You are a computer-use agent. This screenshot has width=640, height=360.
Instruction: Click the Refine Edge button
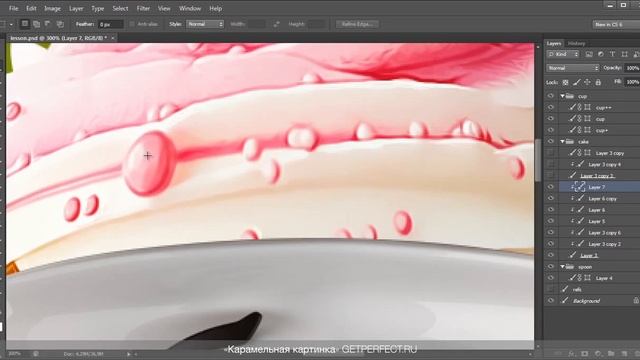(357, 24)
